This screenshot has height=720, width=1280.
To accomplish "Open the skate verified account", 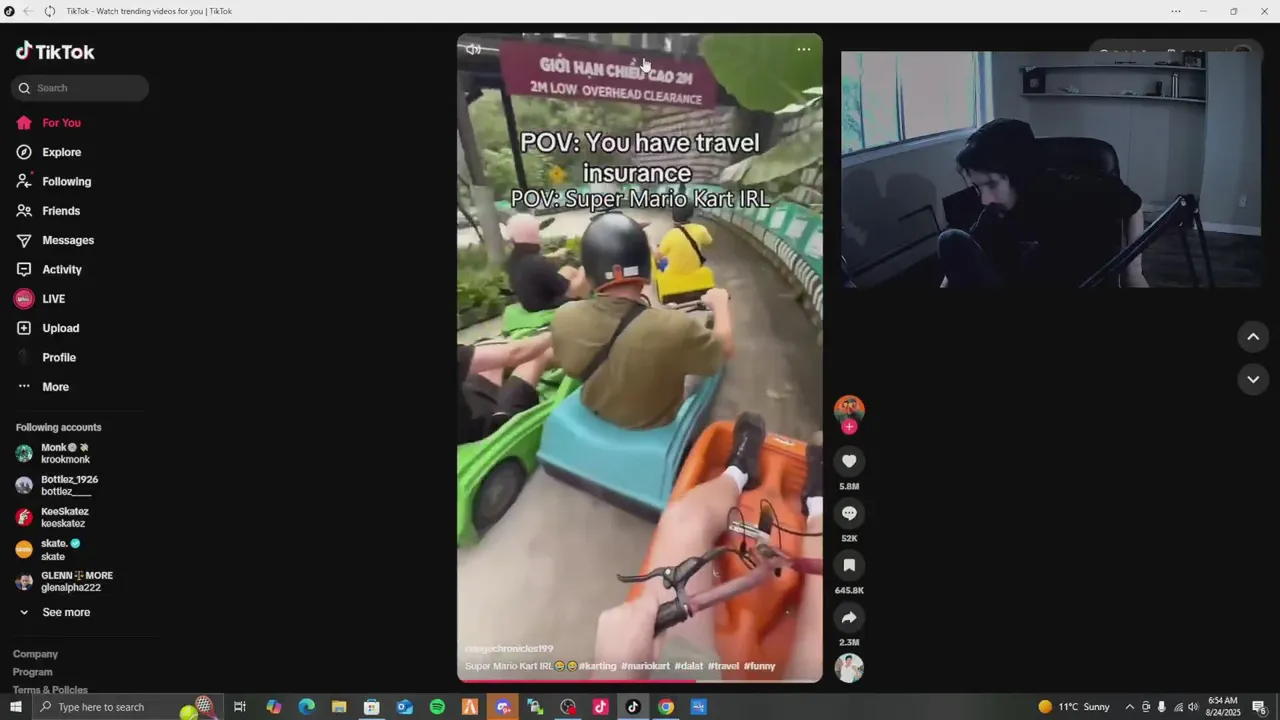I will tap(48, 549).
